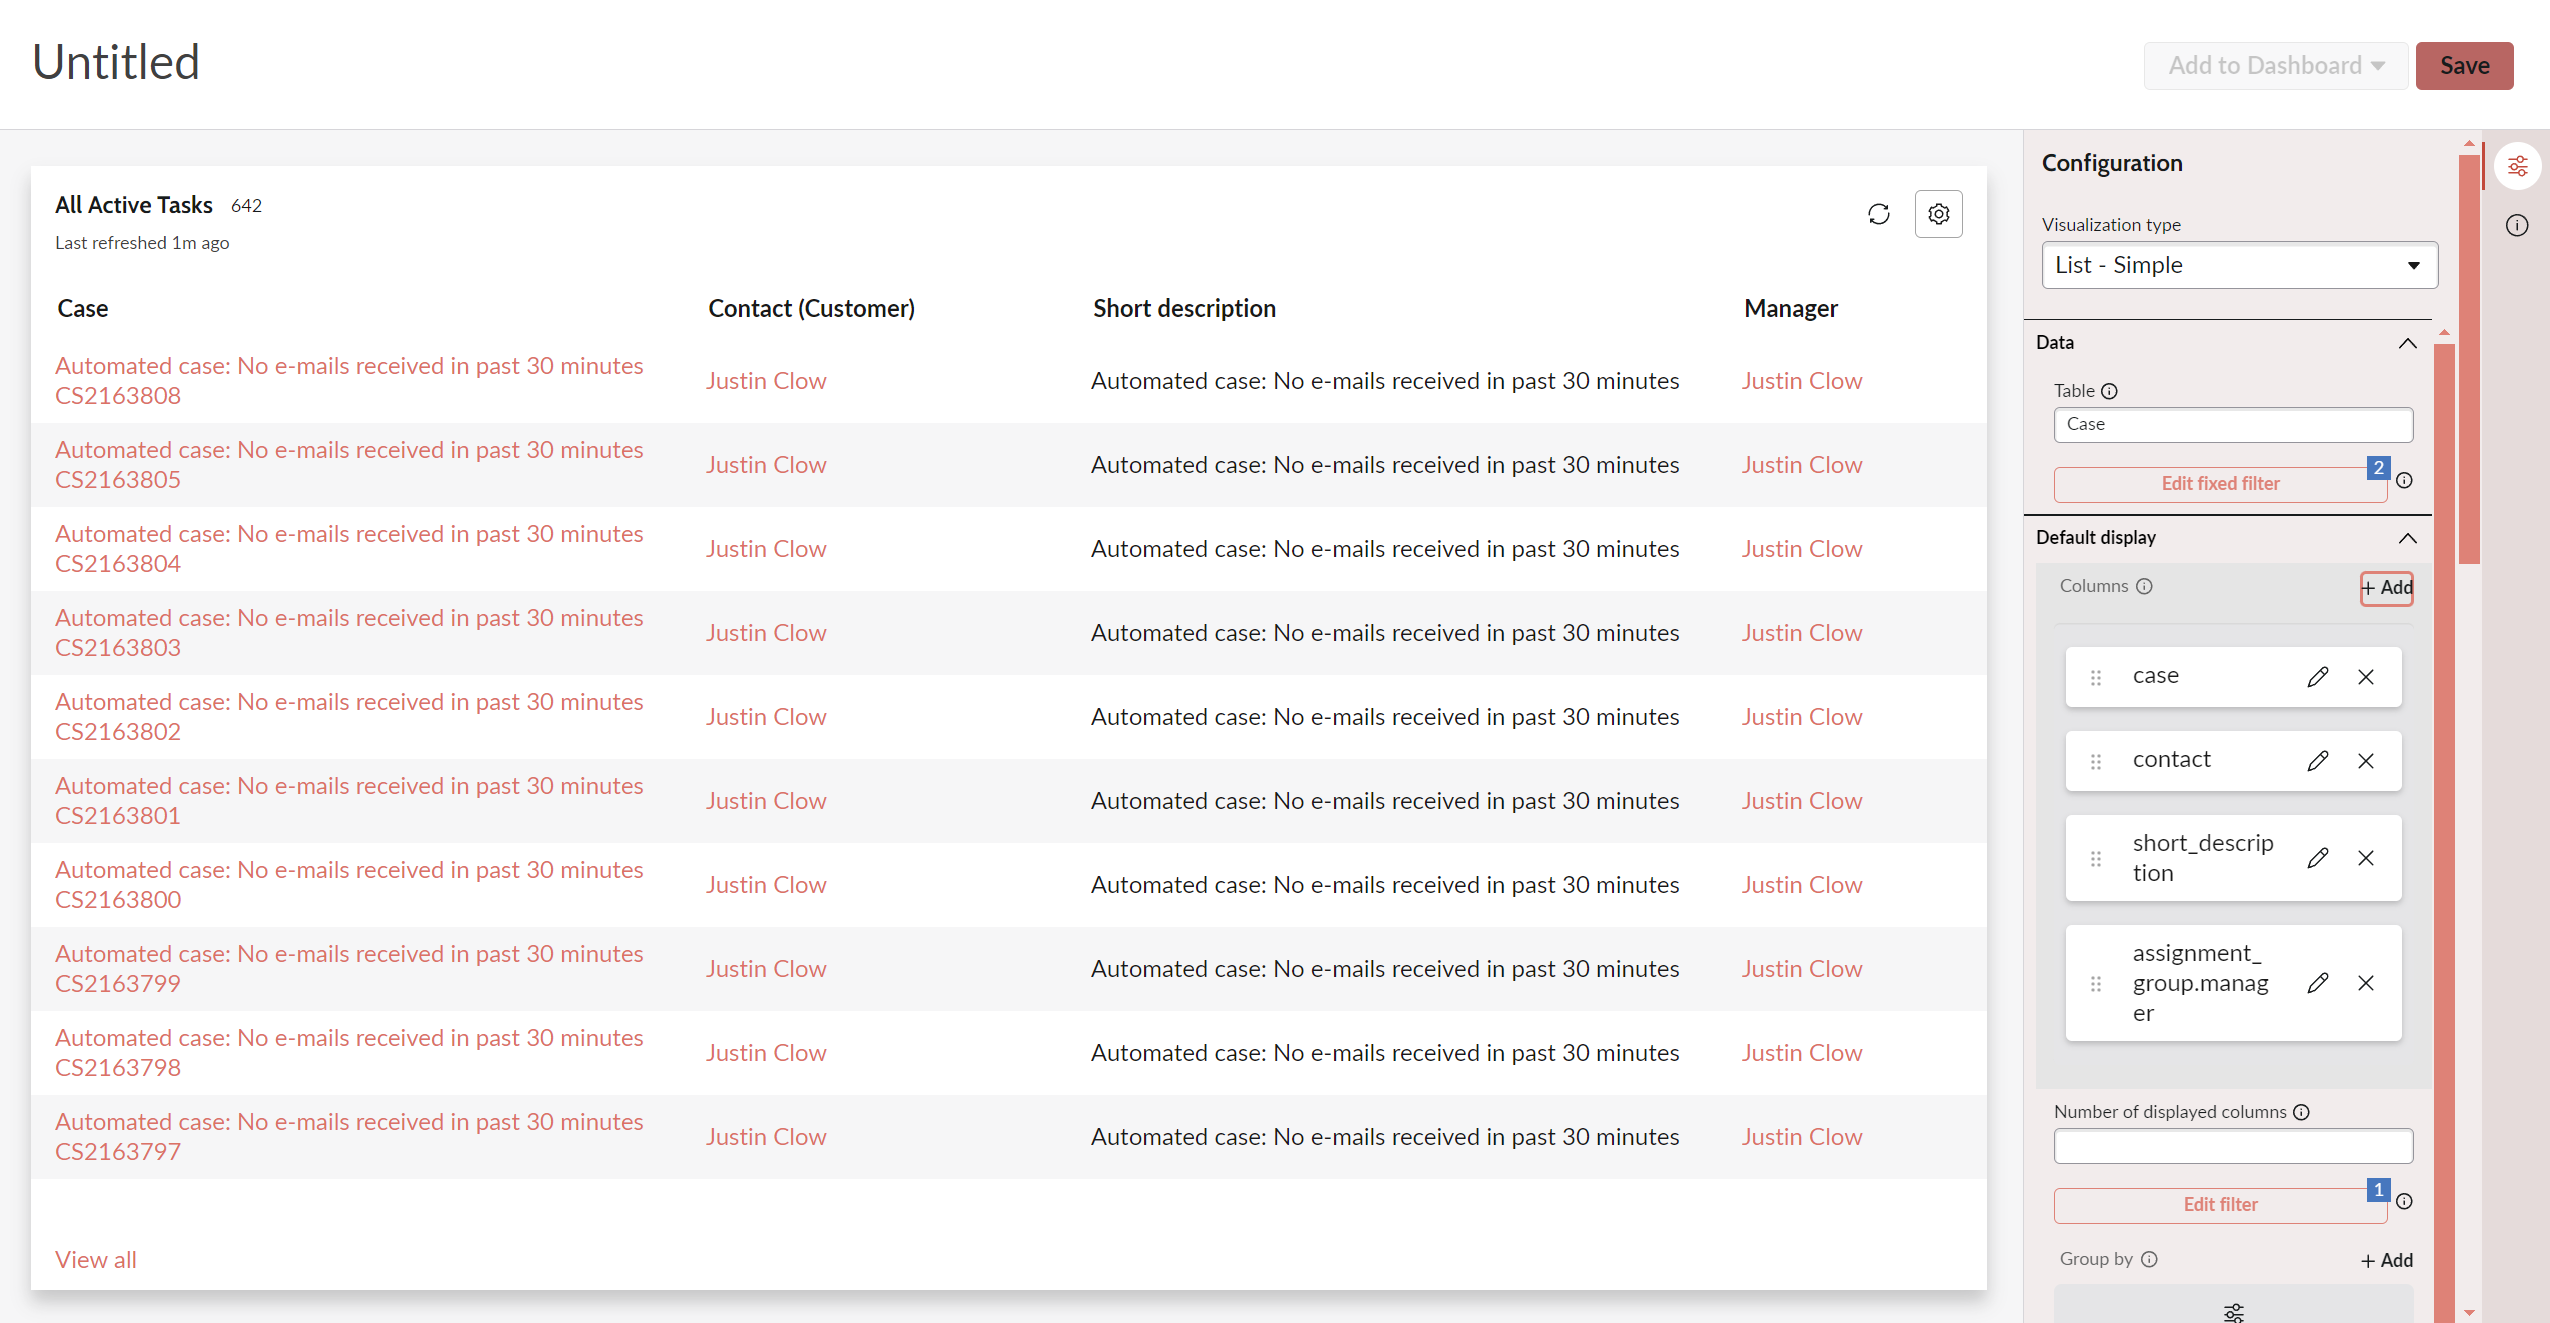Viewport: 2550px width, 1323px height.
Task: Collapse the Data section
Action: tap(2407, 343)
